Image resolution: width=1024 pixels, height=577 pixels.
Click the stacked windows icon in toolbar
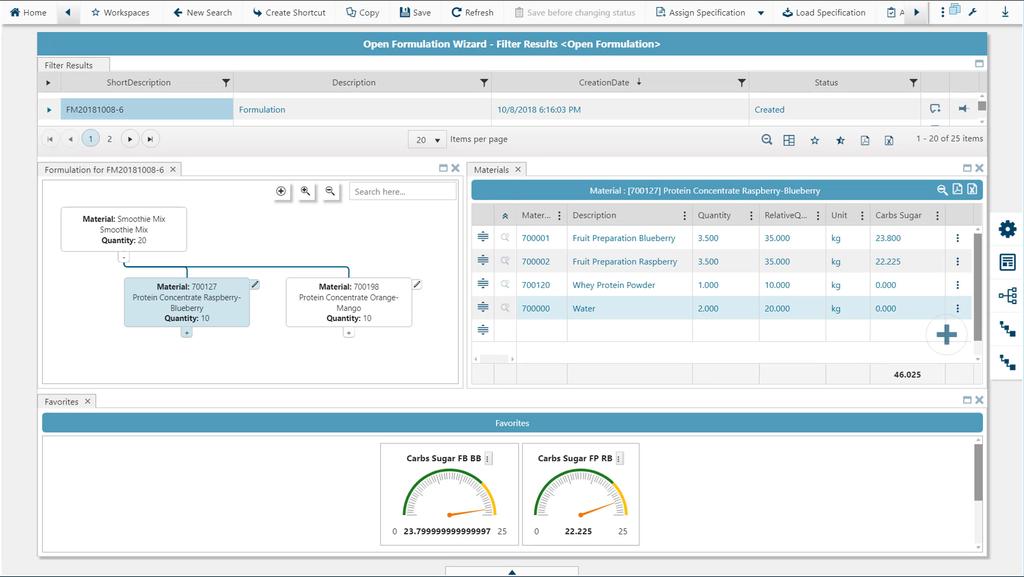click(955, 10)
